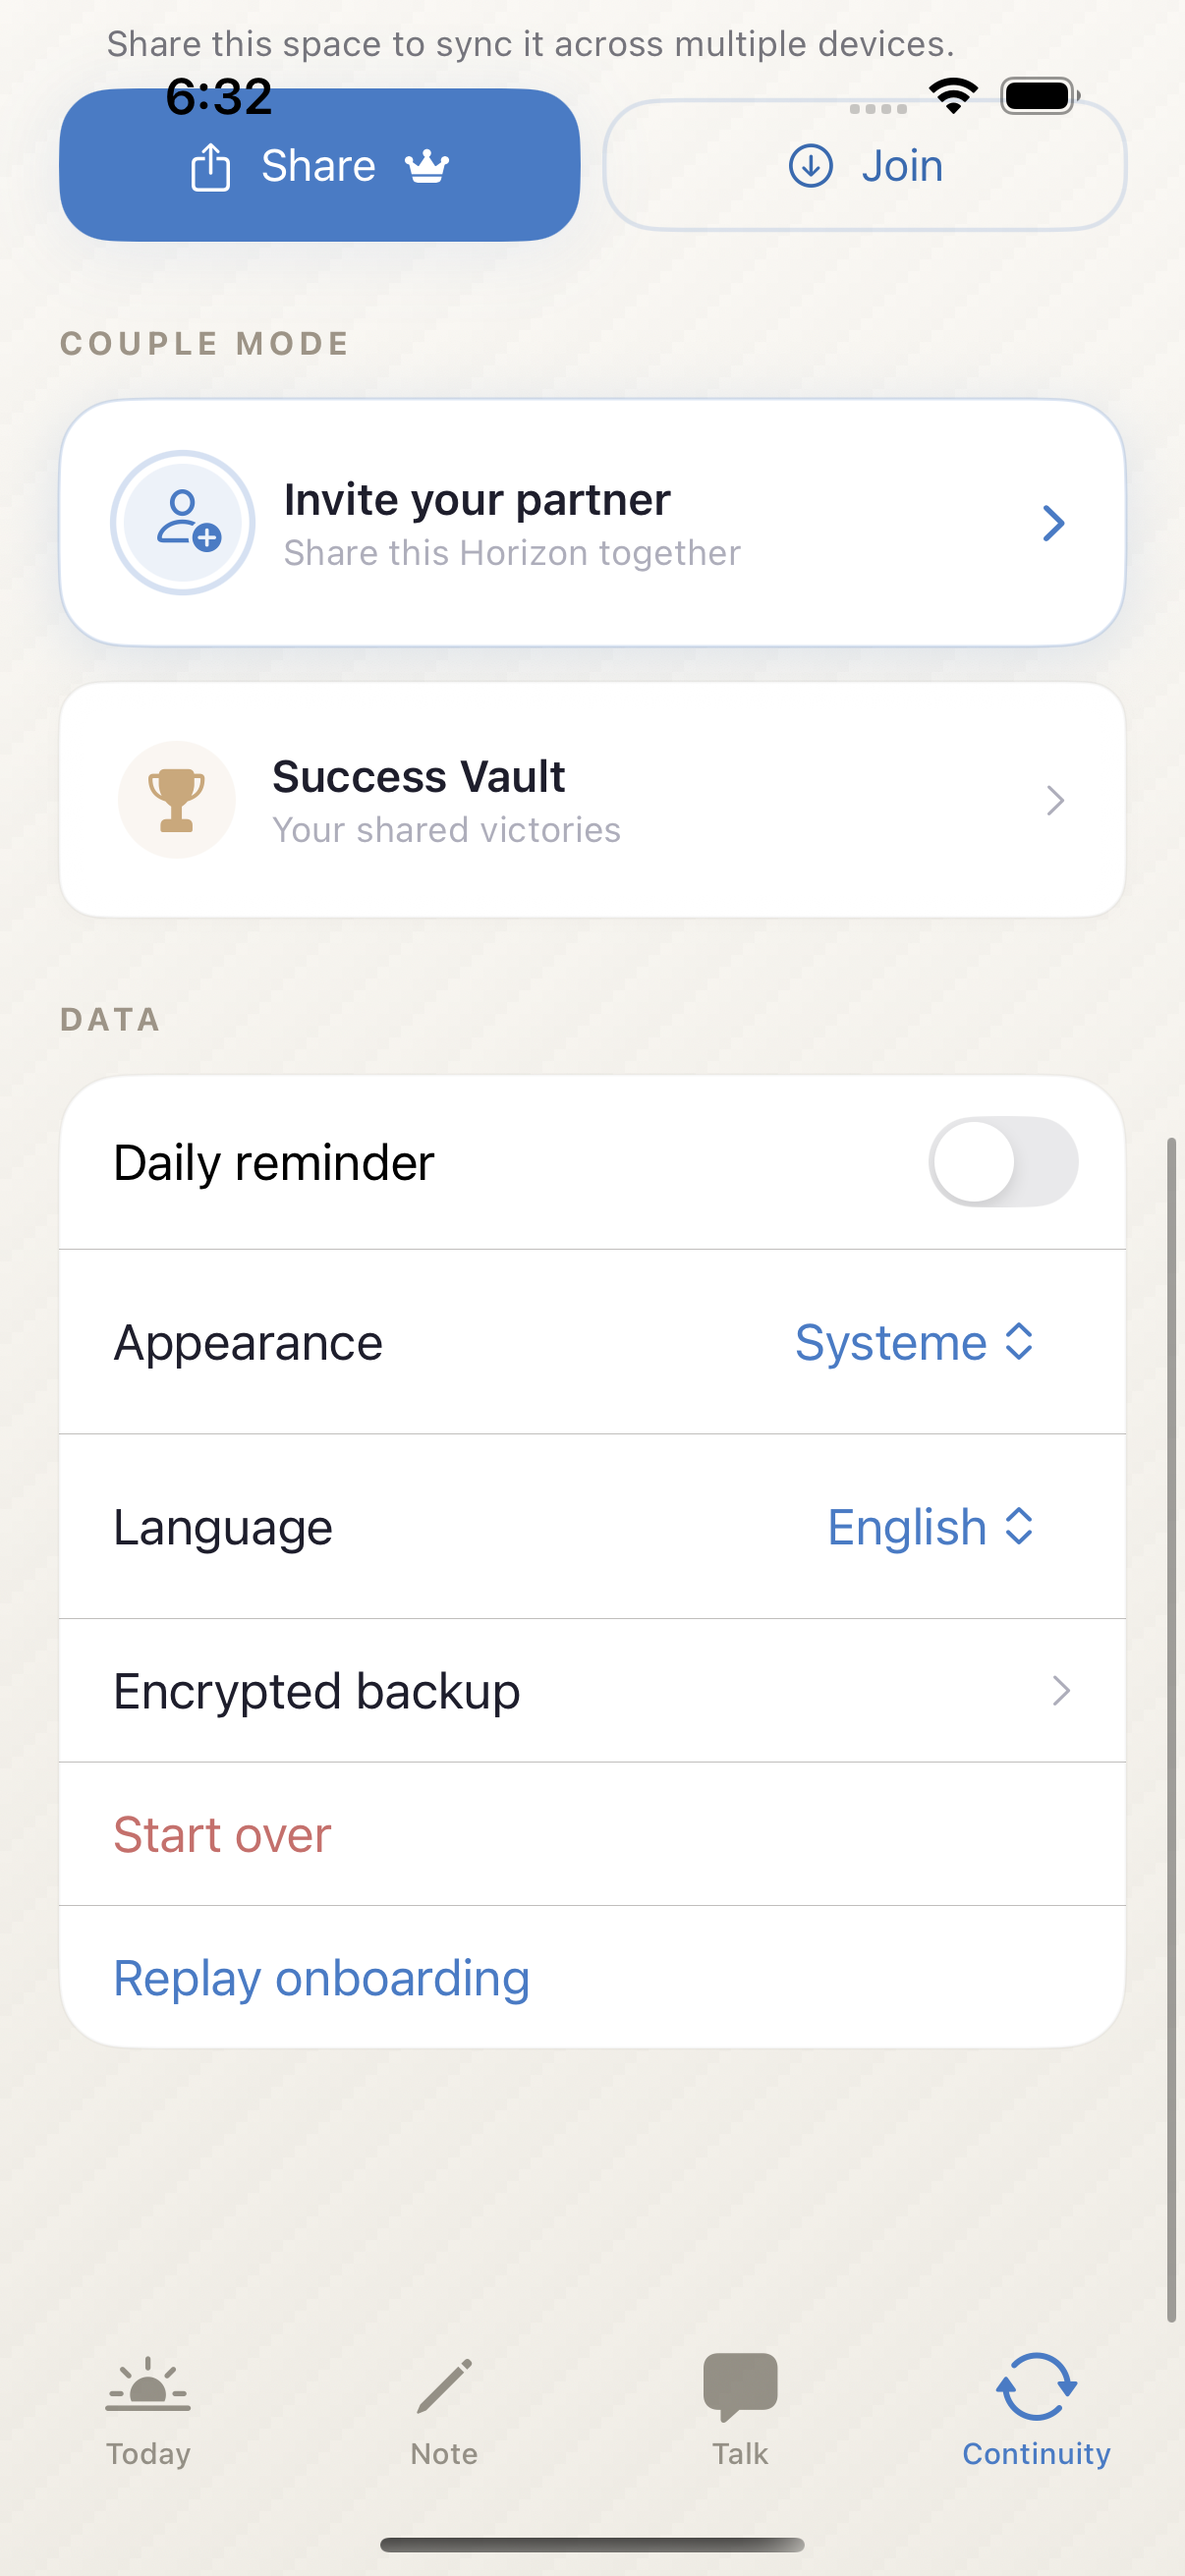Viewport: 1185px width, 2576px height.
Task: Enable the Daily reminder switch
Action: pyautogui.click(x=1002, y=1162)
